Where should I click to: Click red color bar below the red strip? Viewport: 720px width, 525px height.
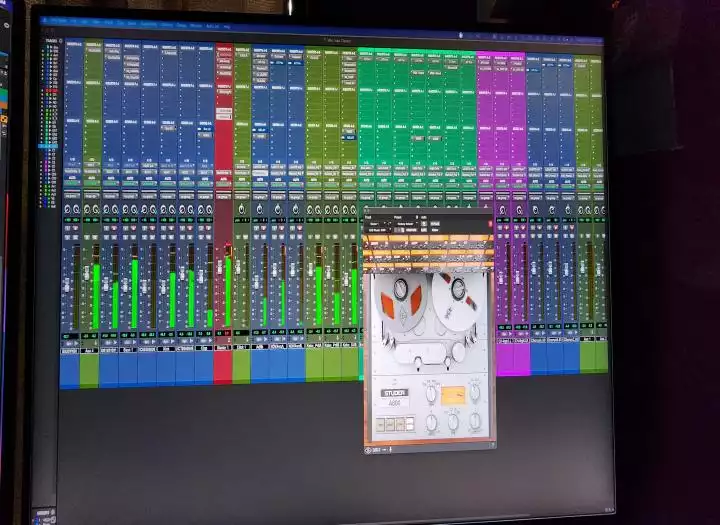click(x=223, y=367)
